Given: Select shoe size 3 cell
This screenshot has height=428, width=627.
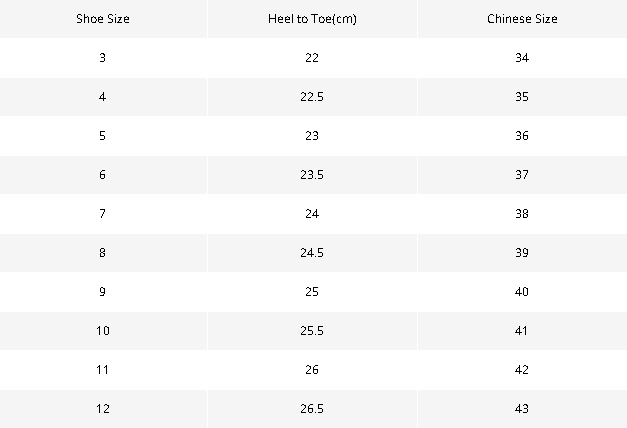Looking at the screenshot, I should click(103, 58).
